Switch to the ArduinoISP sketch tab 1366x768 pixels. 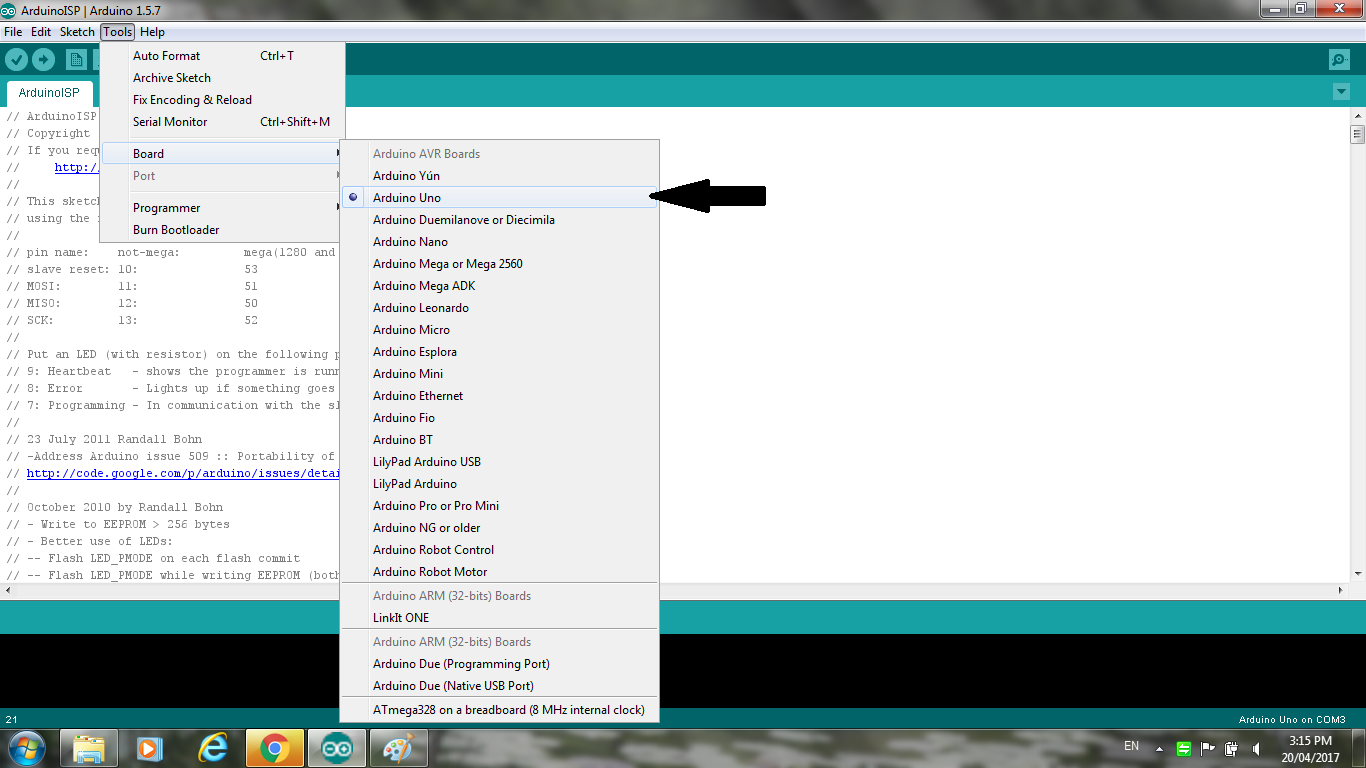(49, 93)
